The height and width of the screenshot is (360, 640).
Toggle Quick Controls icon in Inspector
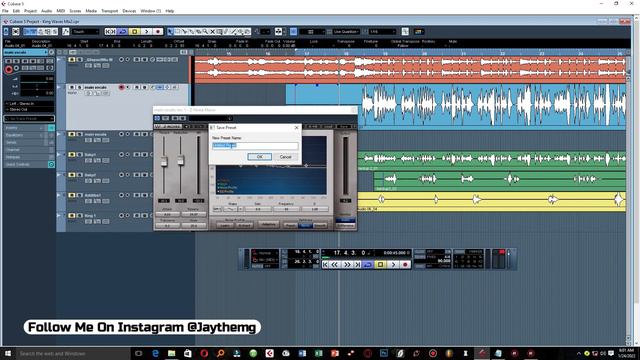click(51, 164)
